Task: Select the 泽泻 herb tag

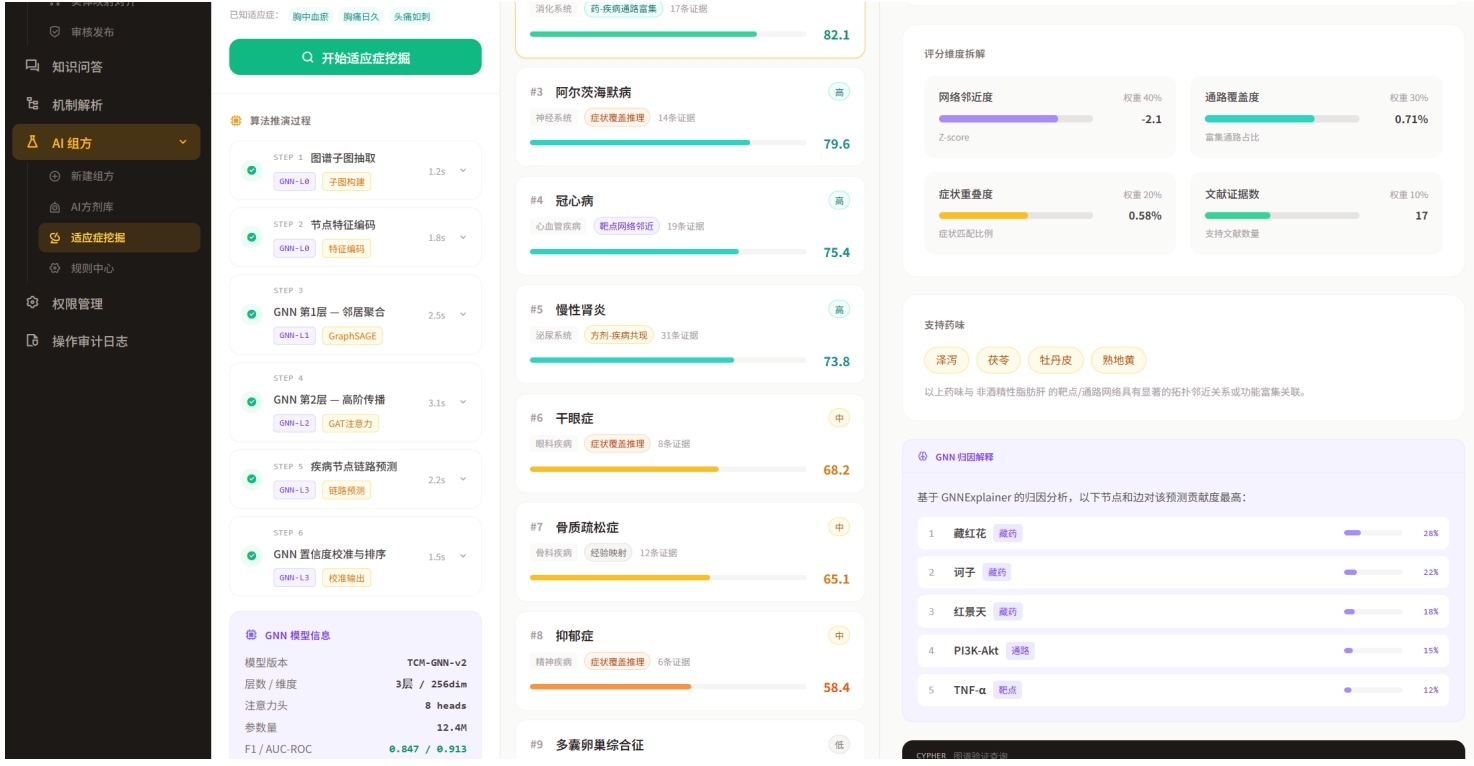Action: [x=945, y=360]
